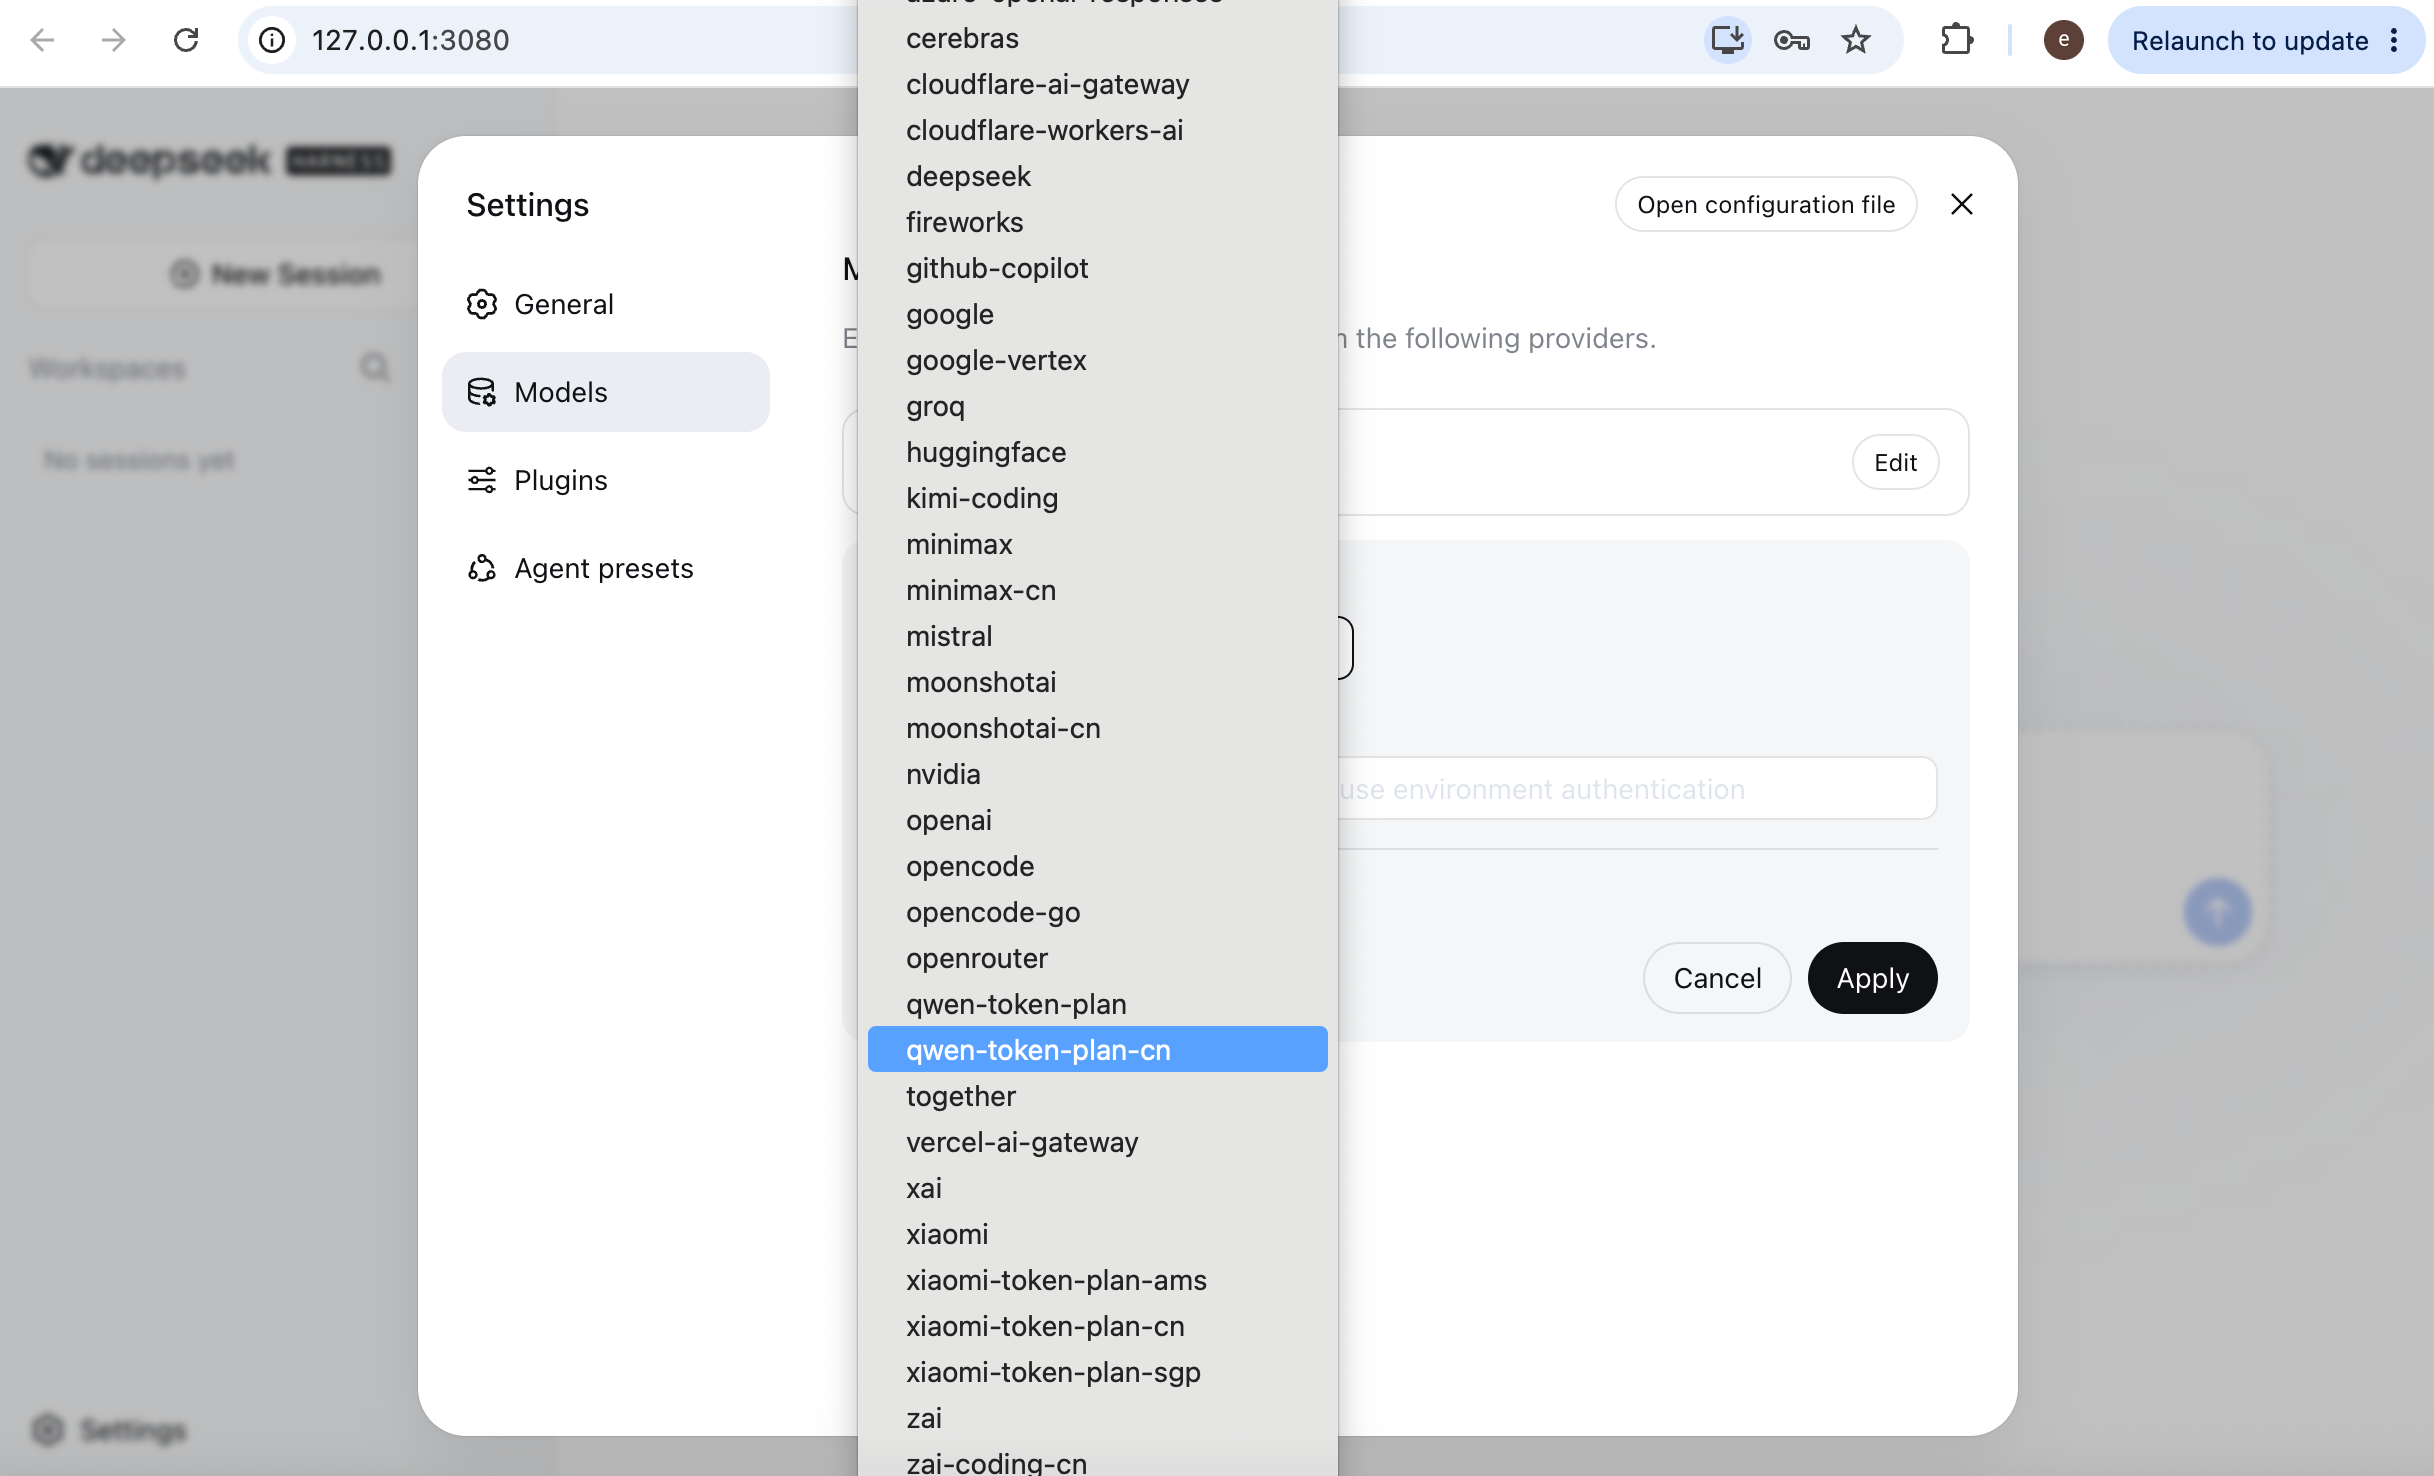Choose nvidia provider
This screenshot has width=2434, height=1476.
1098,774
